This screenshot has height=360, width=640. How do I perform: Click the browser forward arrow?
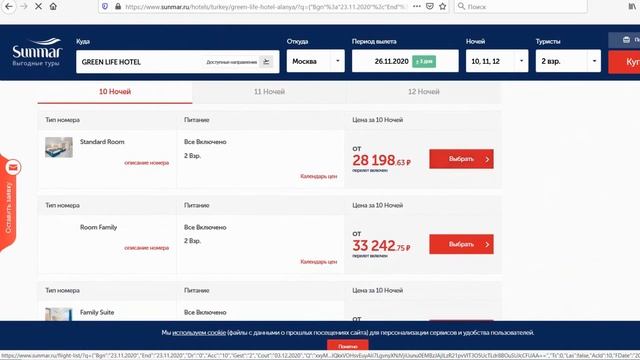tap(24, 7)
